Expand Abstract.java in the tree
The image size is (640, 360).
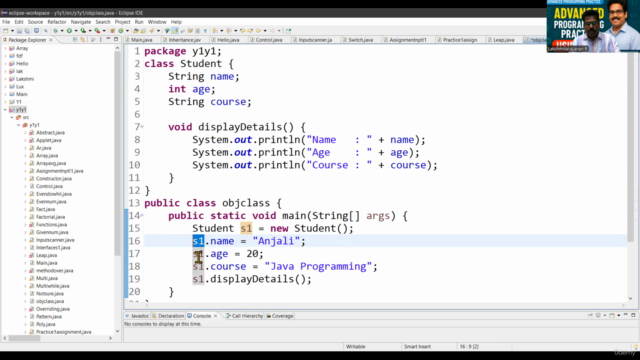click(25, 133)
